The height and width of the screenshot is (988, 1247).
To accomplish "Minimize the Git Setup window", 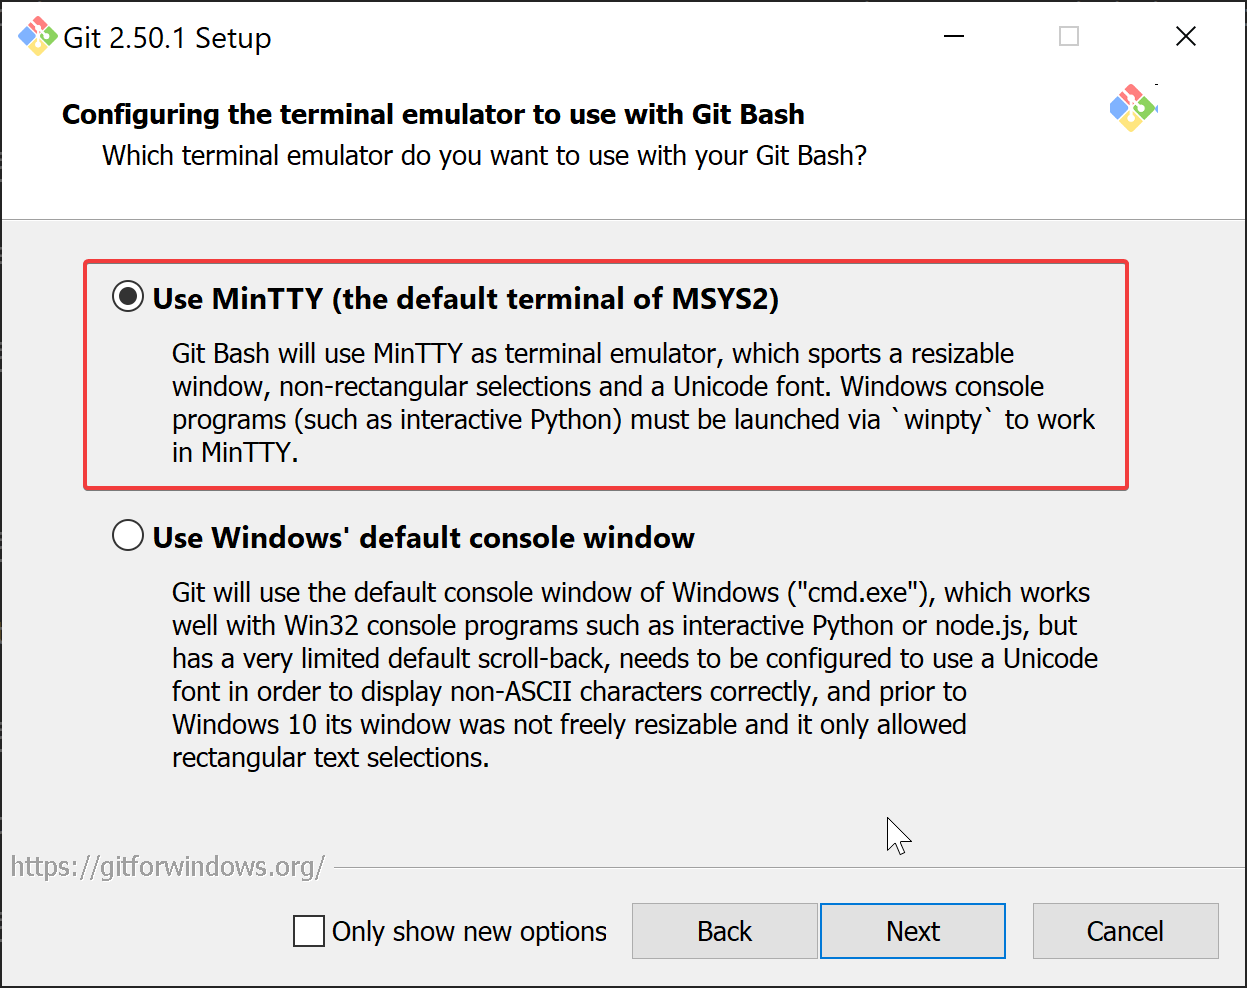I will [954, 37].
